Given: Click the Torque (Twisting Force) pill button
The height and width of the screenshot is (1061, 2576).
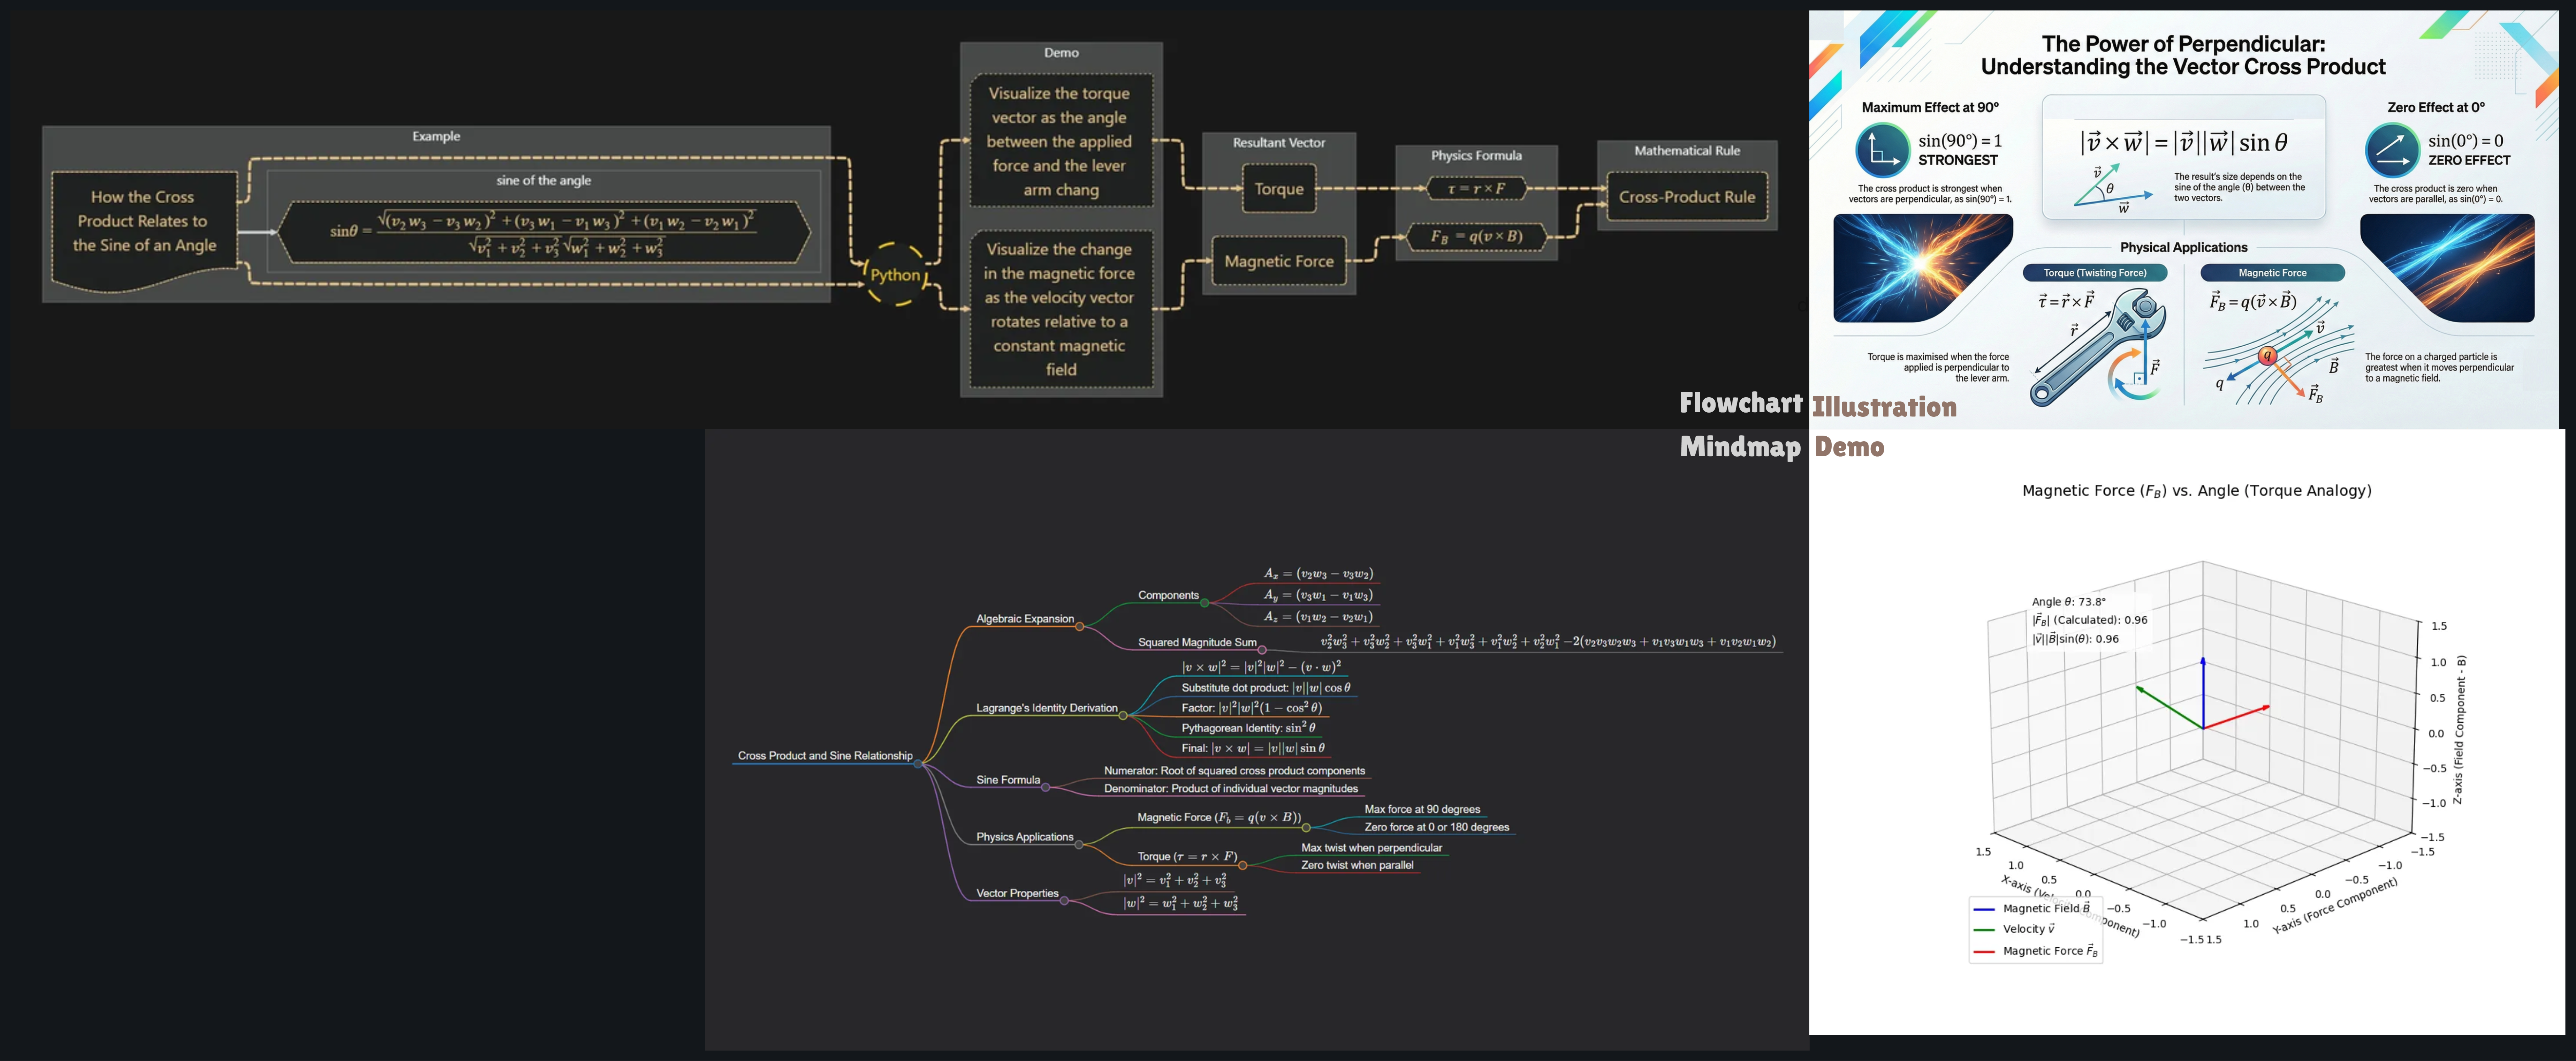Looking at the screenshot, I should point(2095,273).
